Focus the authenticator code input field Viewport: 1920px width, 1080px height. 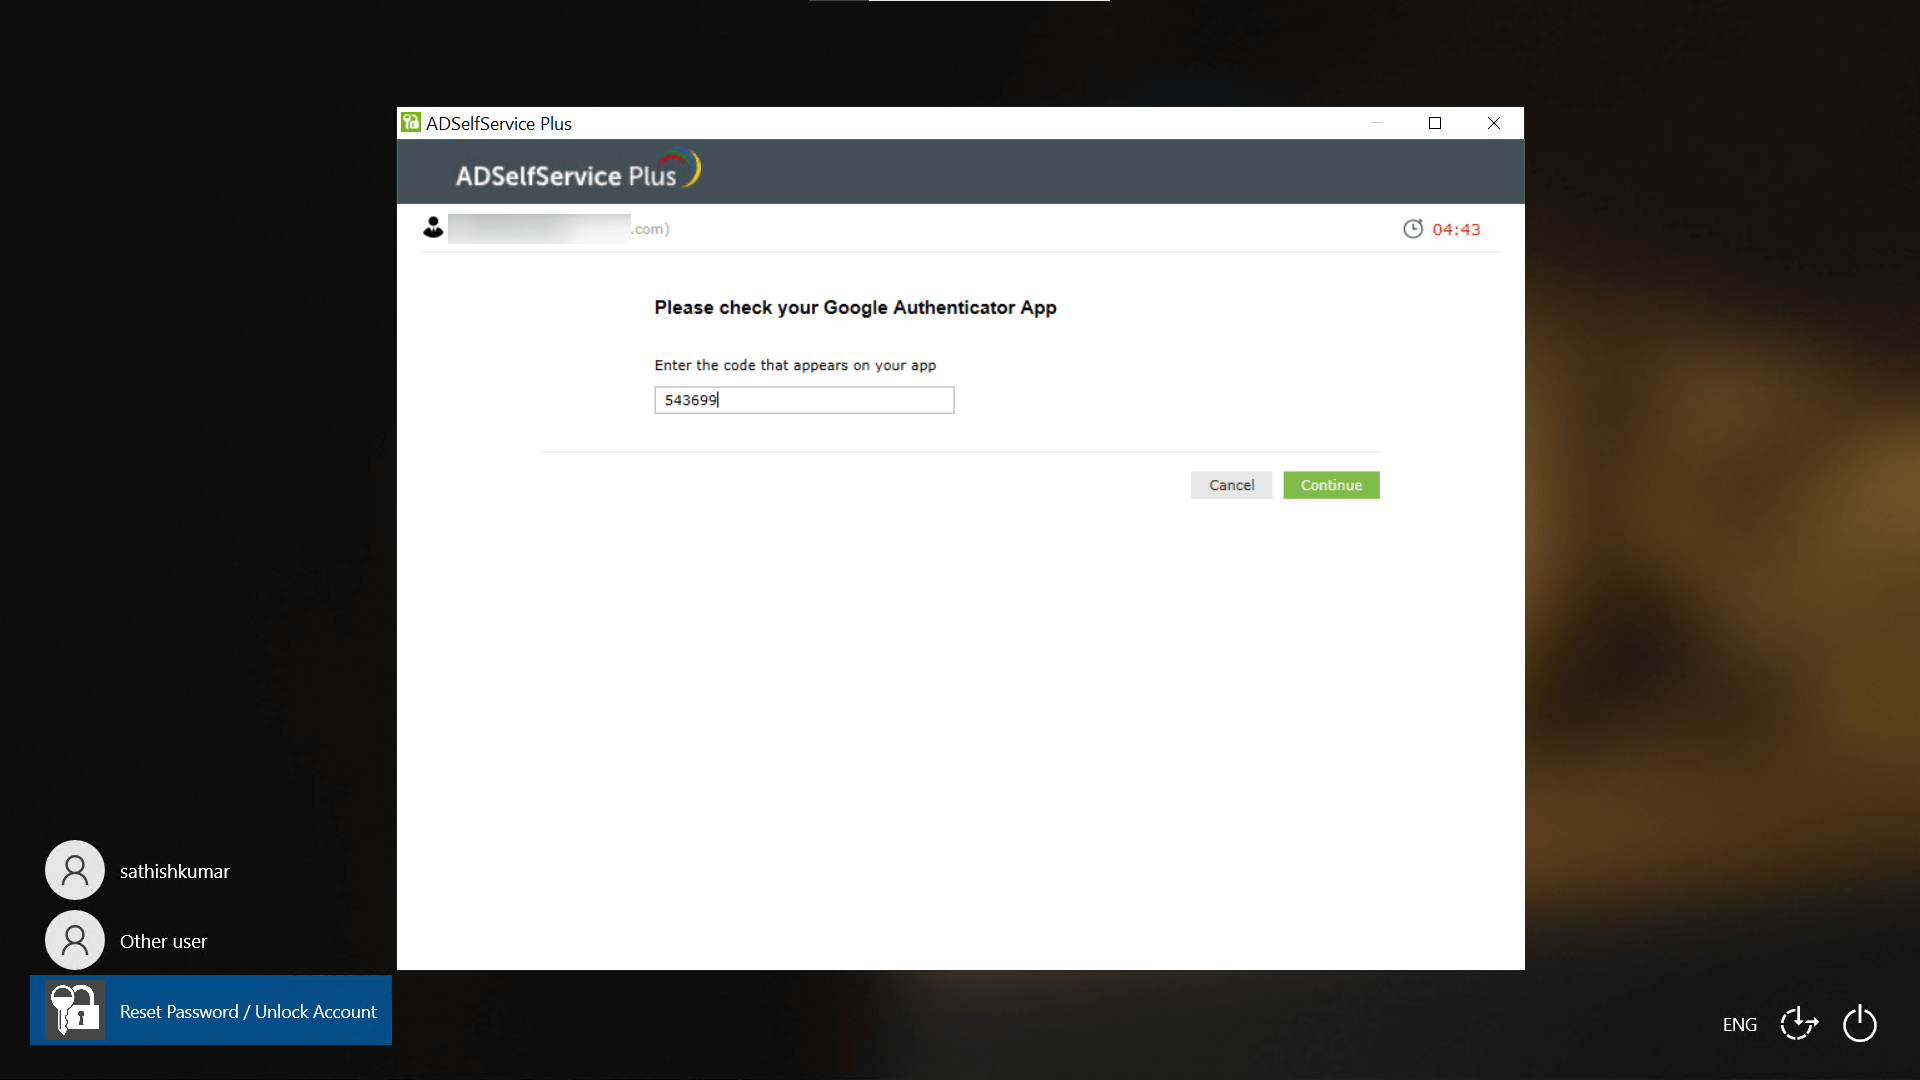point(804,400)
